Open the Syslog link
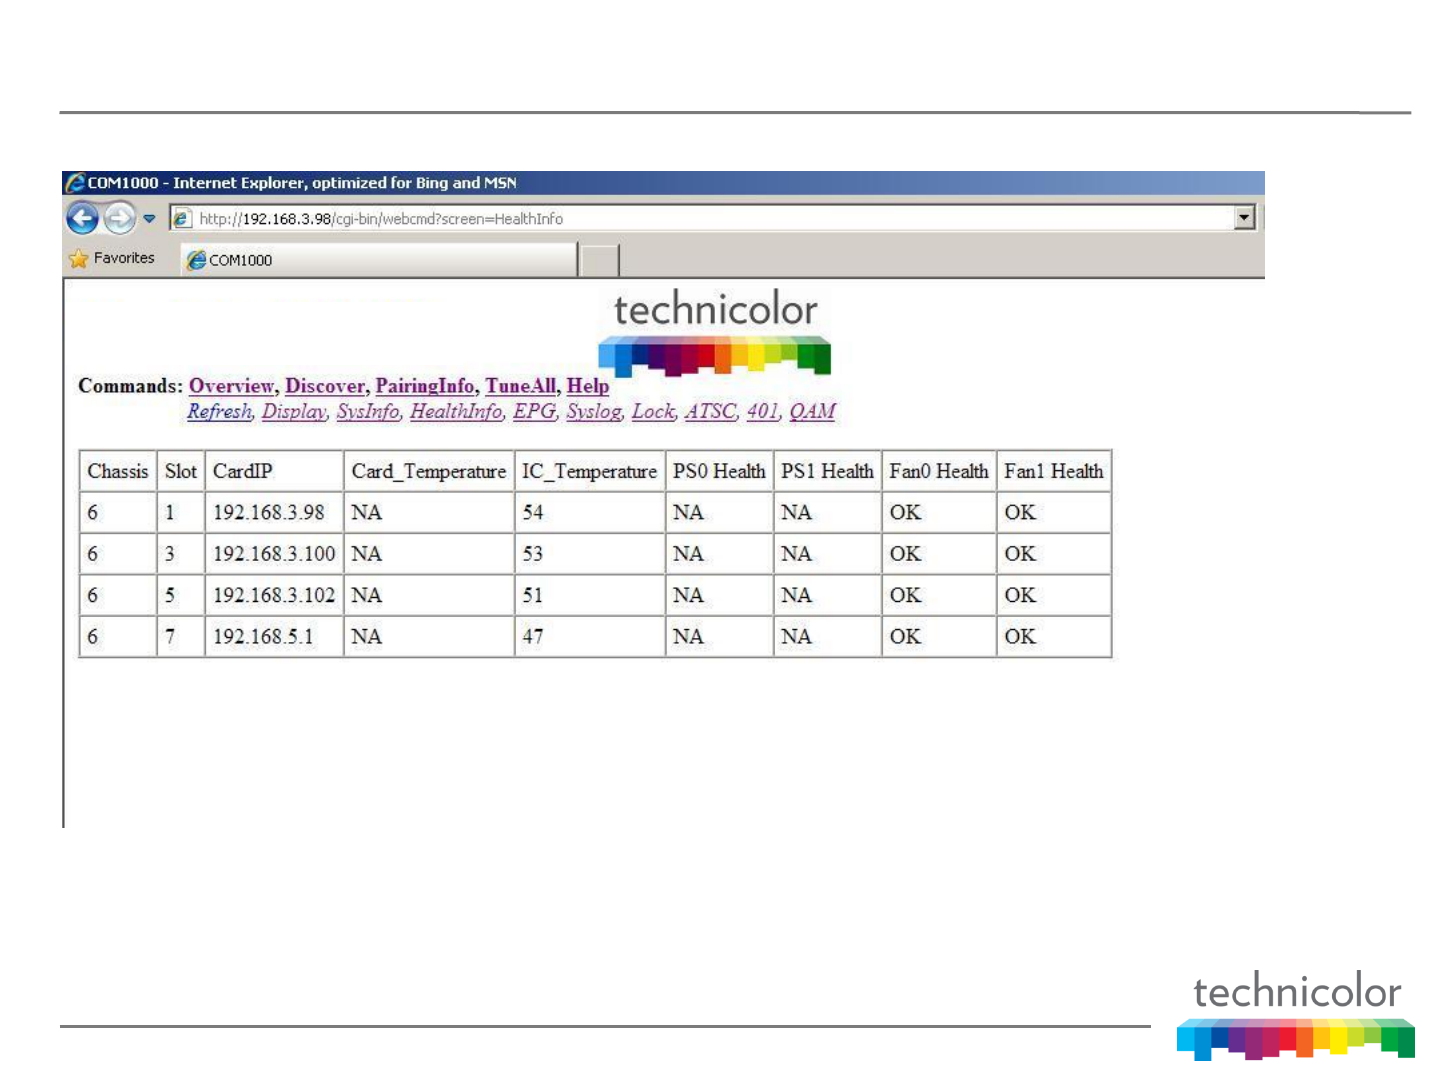The width and height of the screenshot is (1440, 1080). pos(594,411)
